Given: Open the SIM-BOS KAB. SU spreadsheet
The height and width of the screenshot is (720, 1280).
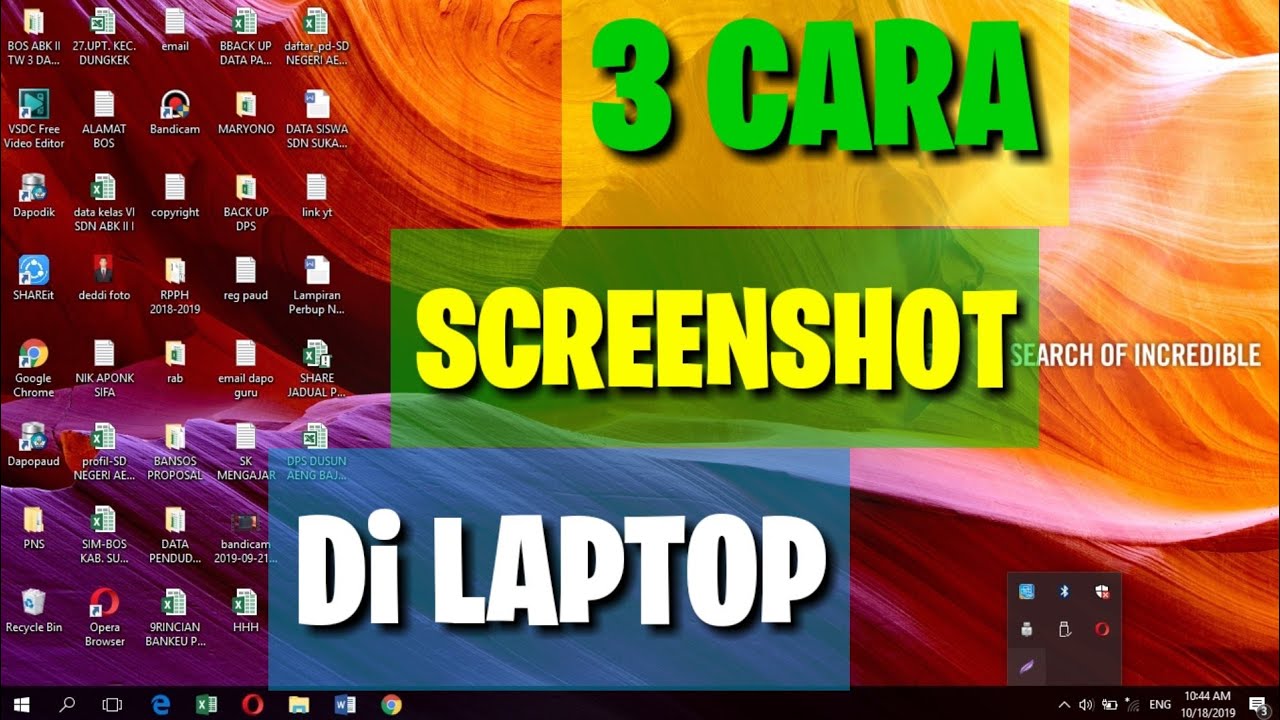Looking at the screenshot, I should click(104, 535).
